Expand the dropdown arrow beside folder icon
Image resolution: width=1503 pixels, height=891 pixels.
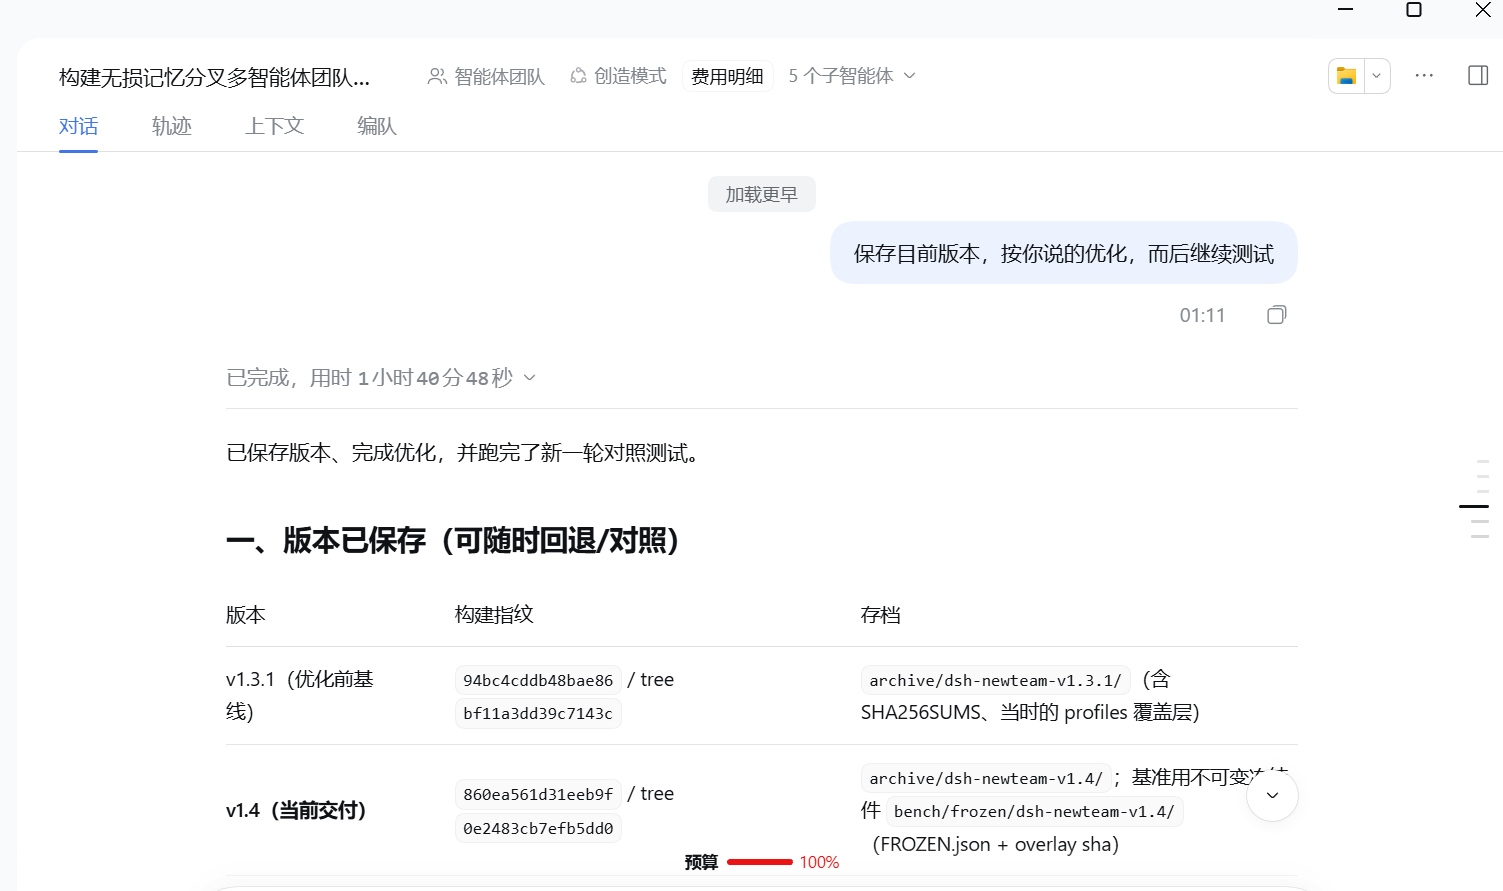pos(1376,76)
